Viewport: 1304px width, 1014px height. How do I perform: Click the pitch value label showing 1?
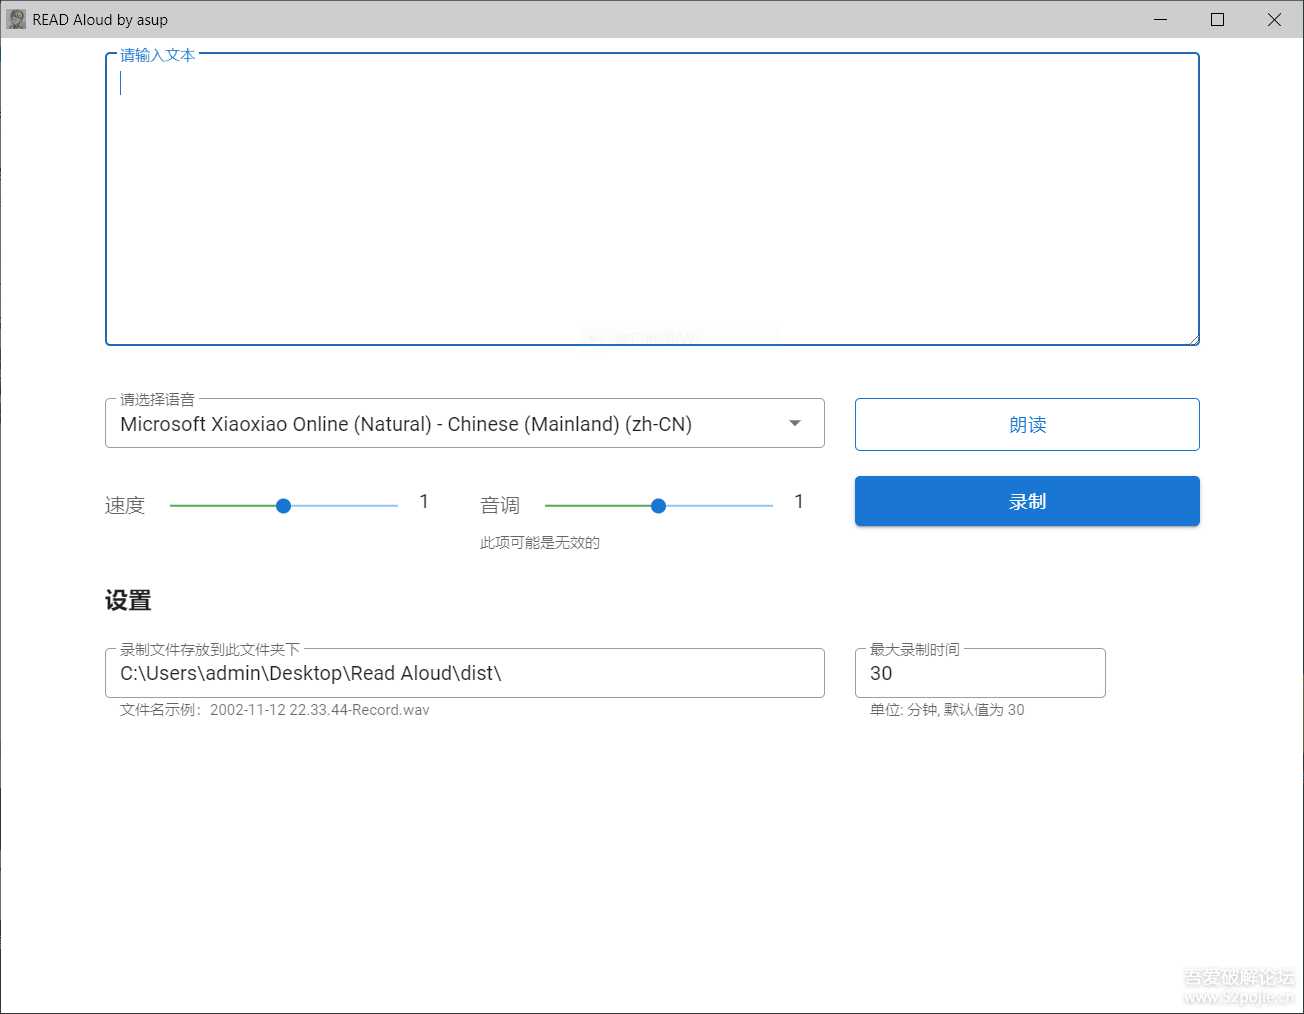pyautogui.click(x=798, y=501)
